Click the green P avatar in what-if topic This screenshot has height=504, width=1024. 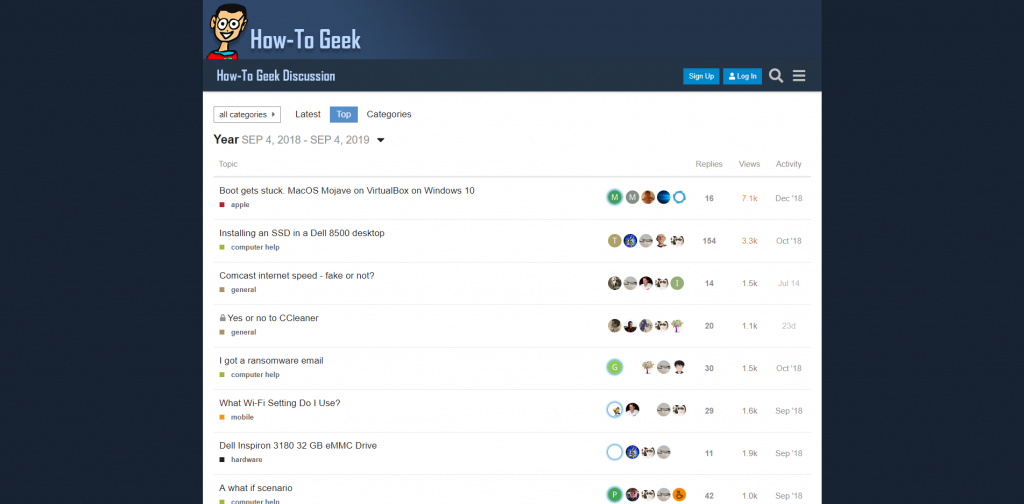(614, 495)
